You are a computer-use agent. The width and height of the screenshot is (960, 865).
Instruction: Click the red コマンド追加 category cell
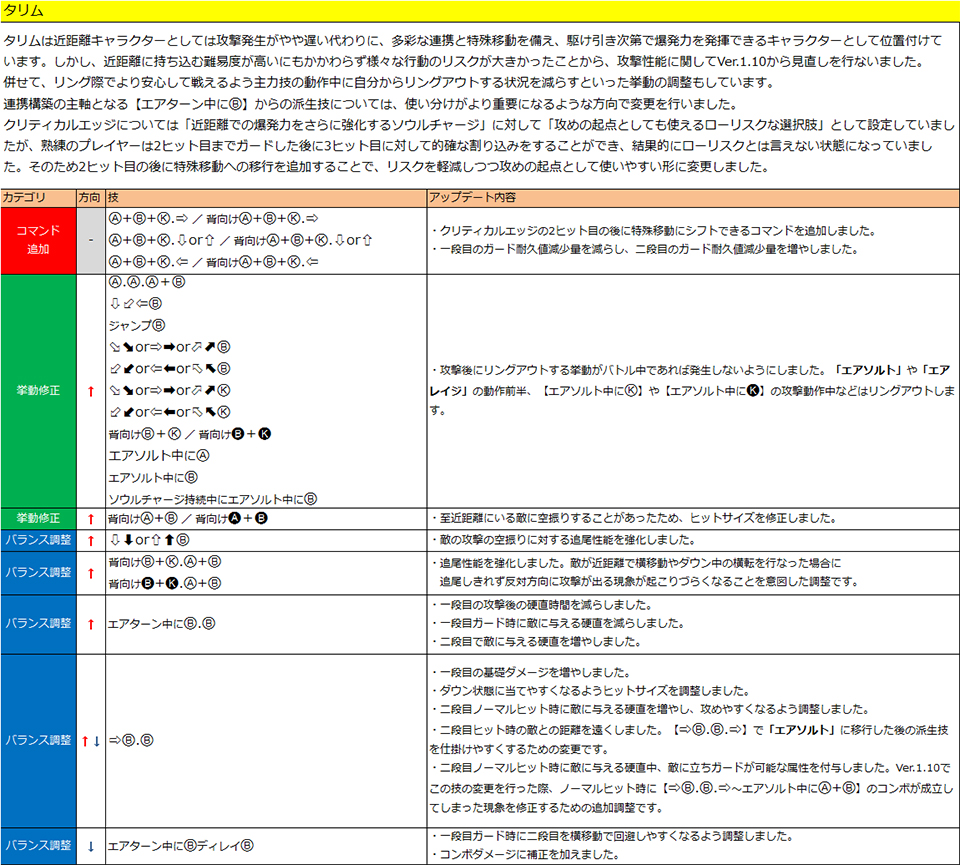(38, 240)
